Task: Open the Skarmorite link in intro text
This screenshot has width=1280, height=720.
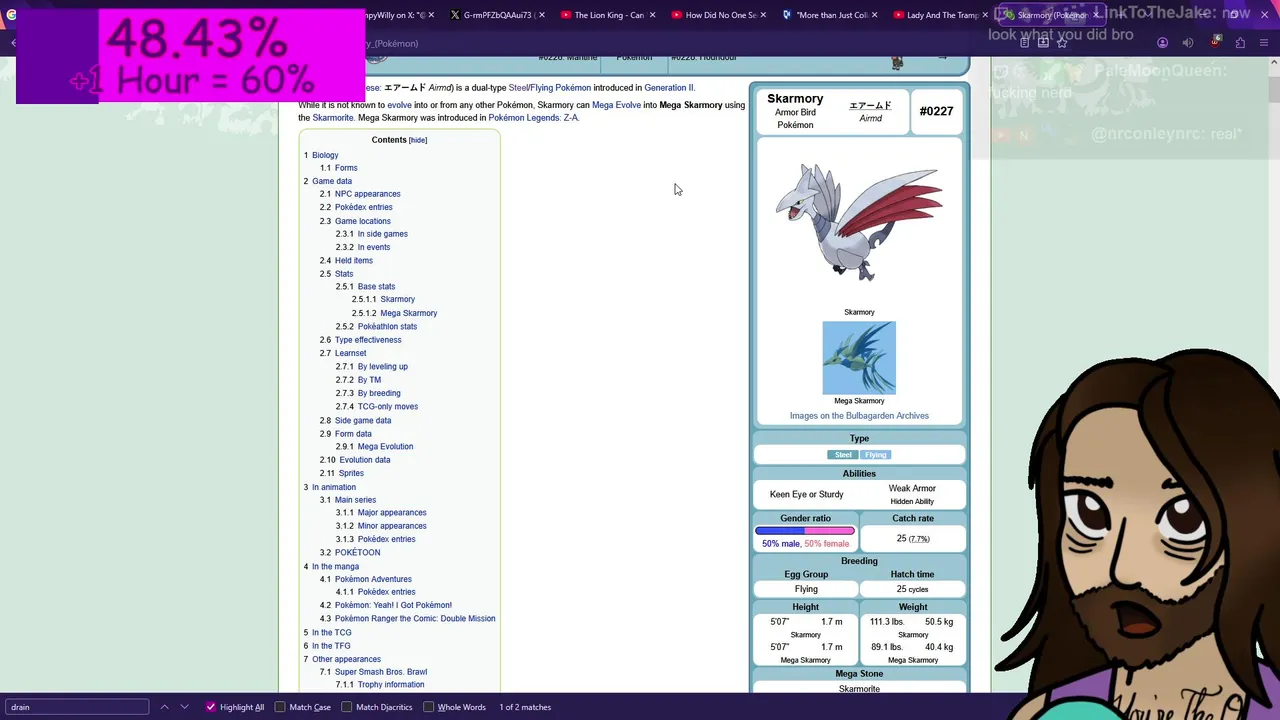Action: tap(333, 118)
